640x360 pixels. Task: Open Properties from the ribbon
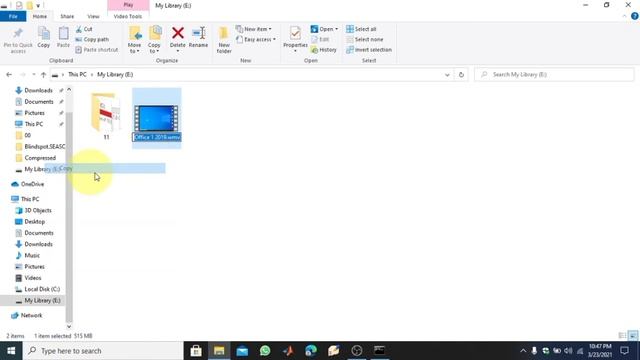(295, 39)
